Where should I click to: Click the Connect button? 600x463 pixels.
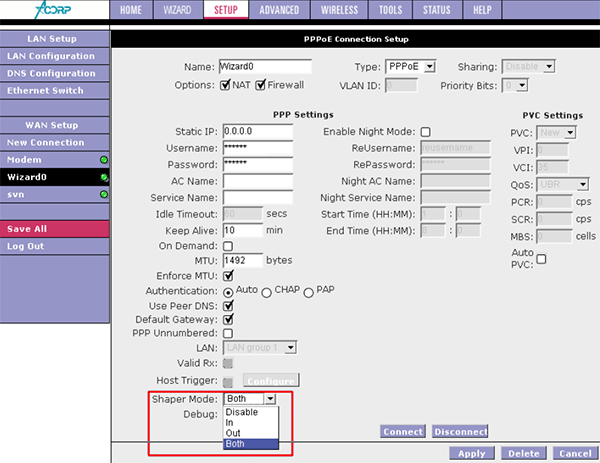(403, 432)
